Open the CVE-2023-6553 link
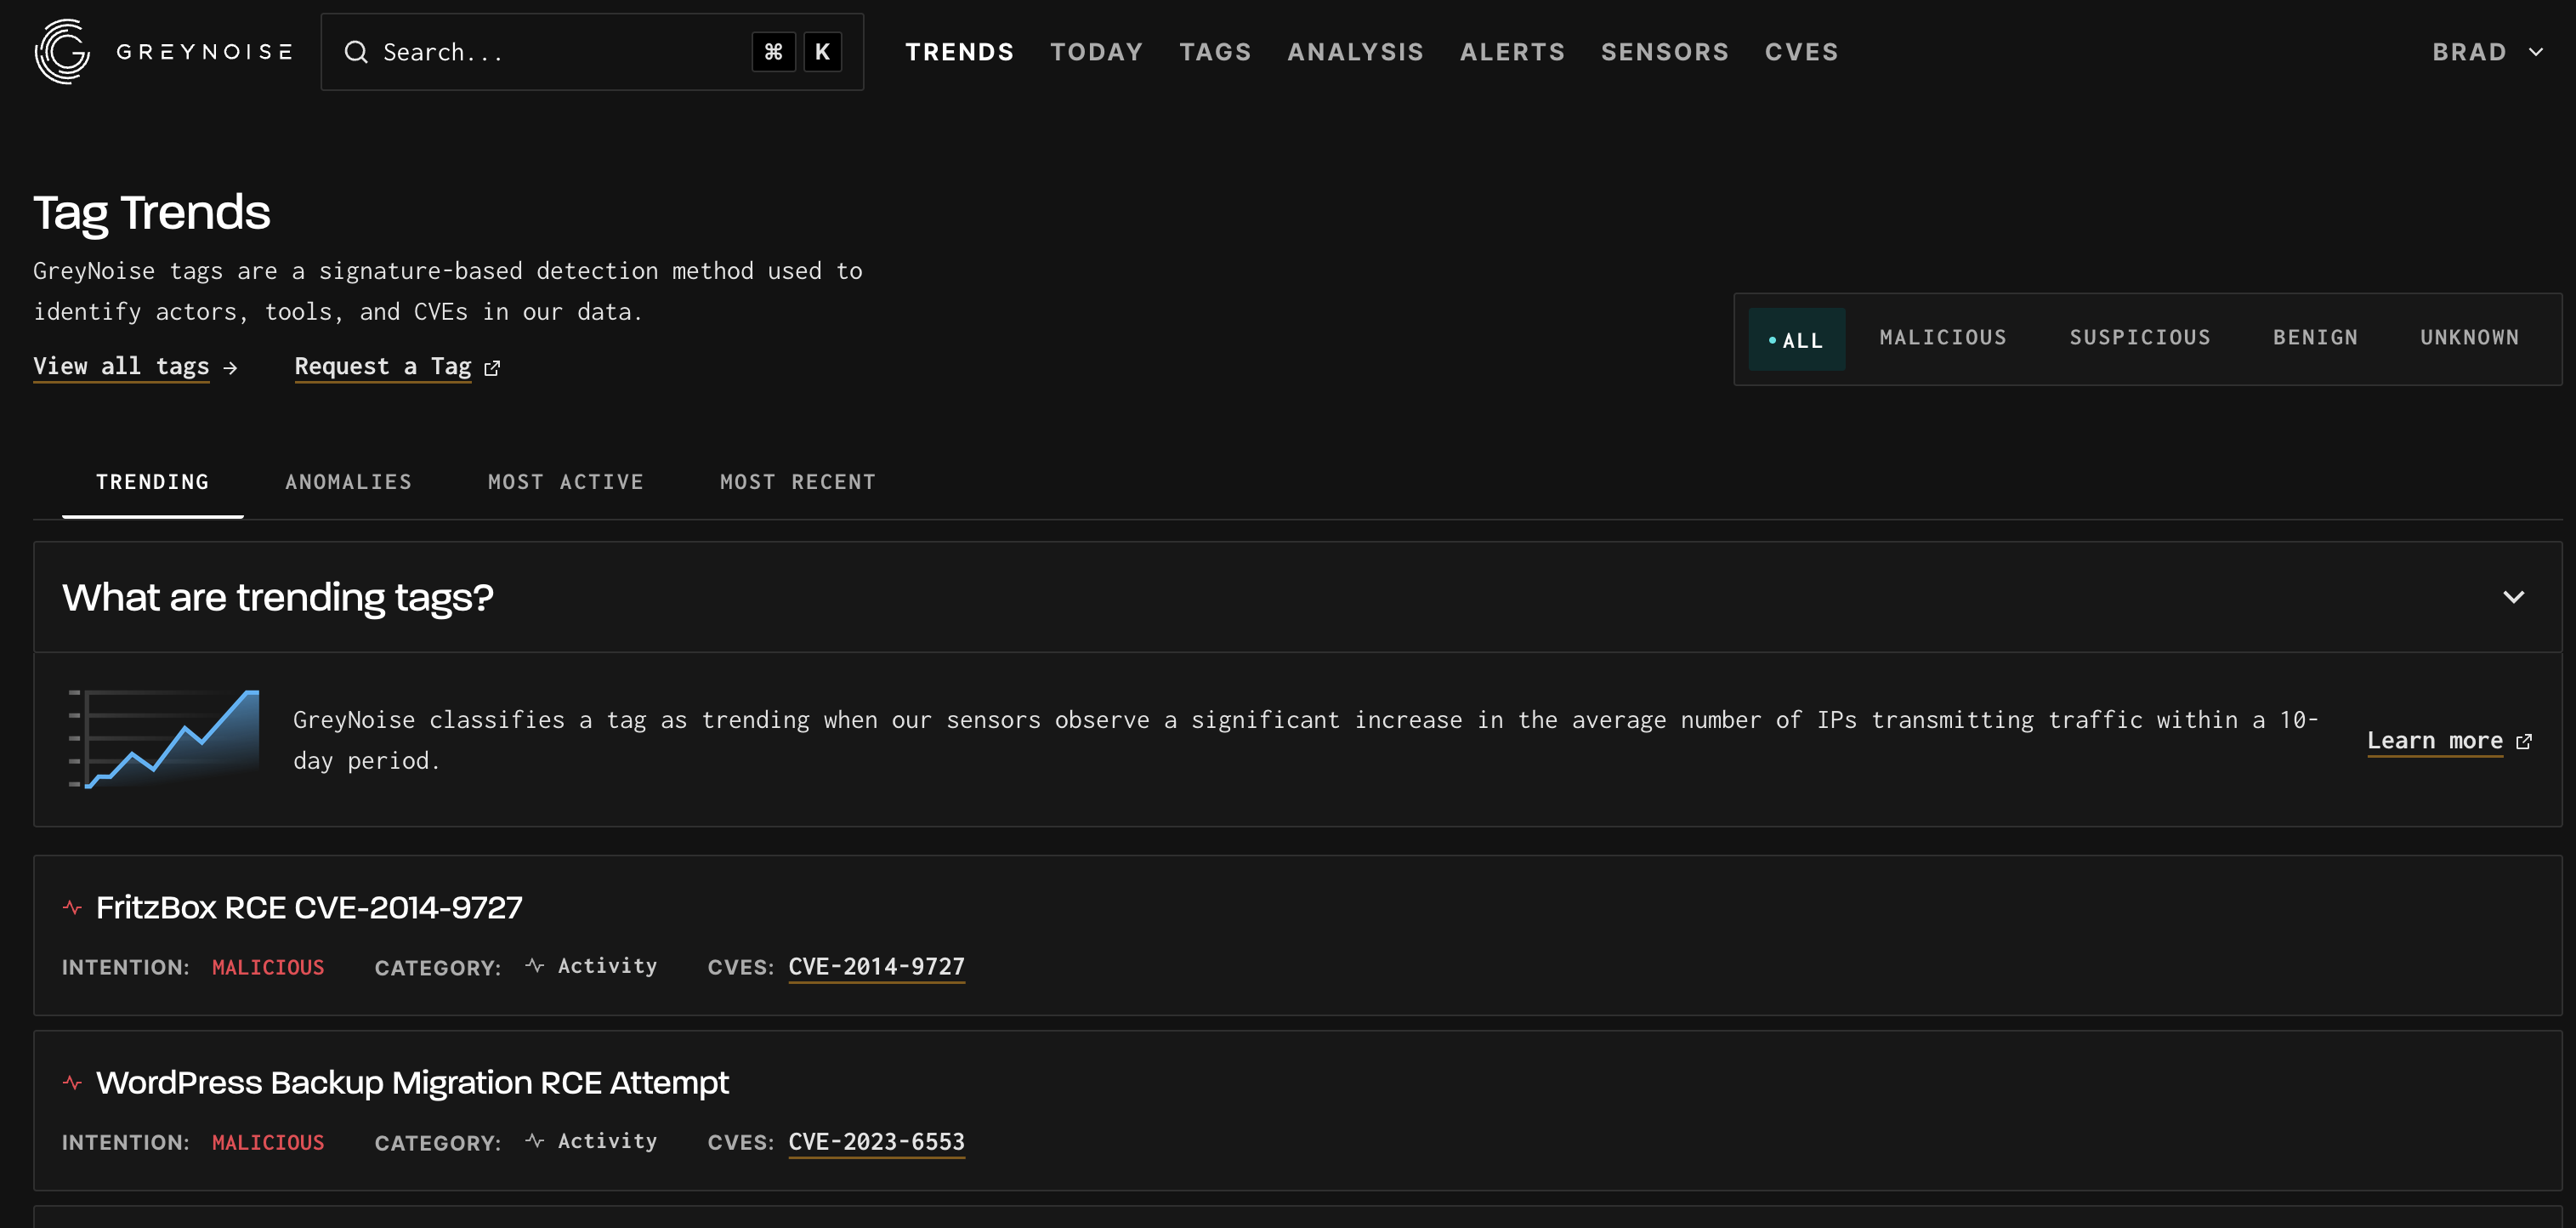The height and width of the screenshot is (1228, 2576). [876, 1141]
